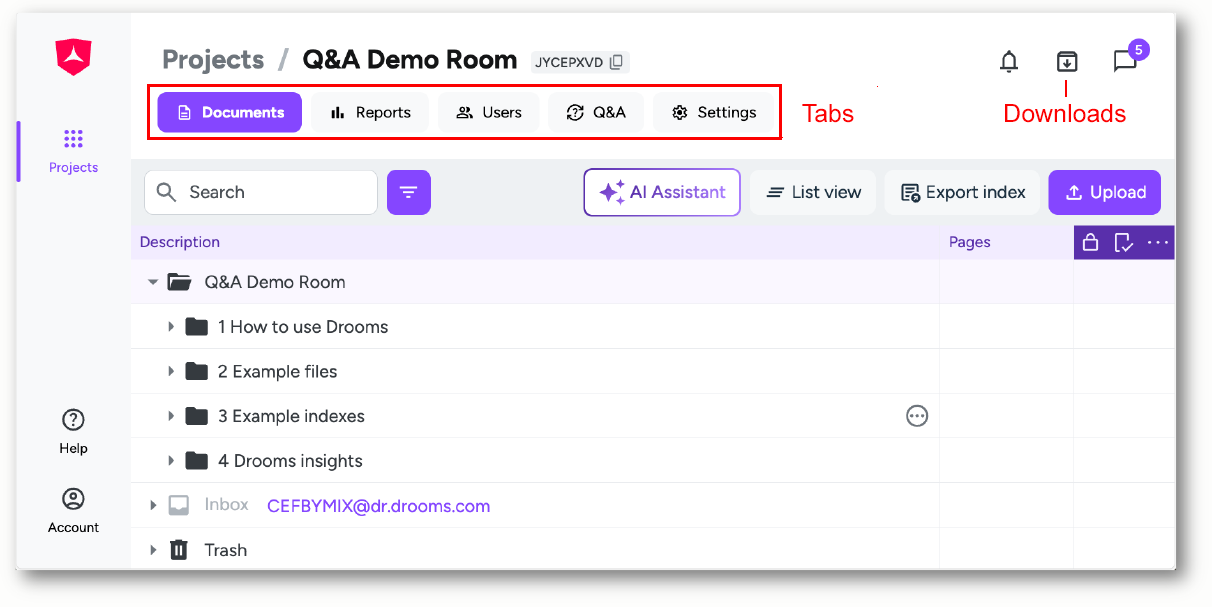Screen dimensions: 1212x607
Task: Click the Inbox tray icon
Action: [179, 505]
